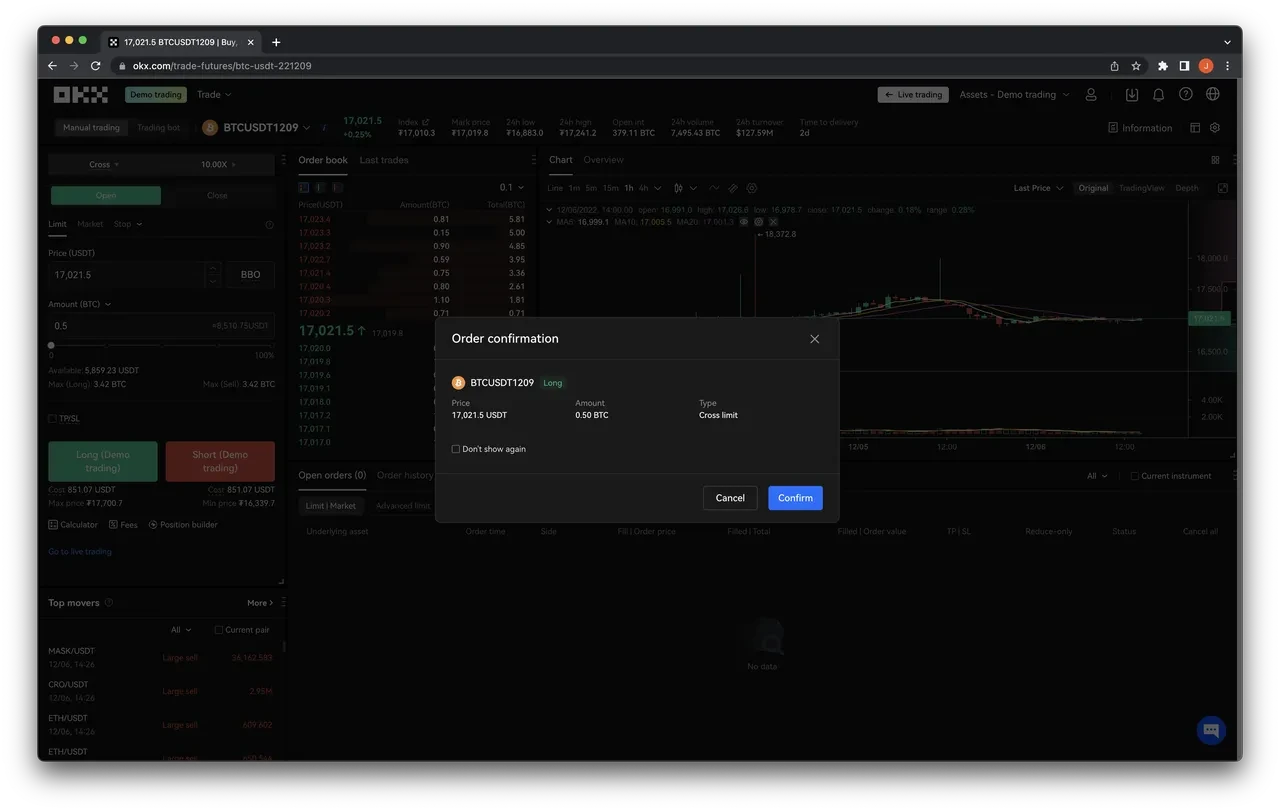Click the download app icon

1132,95
